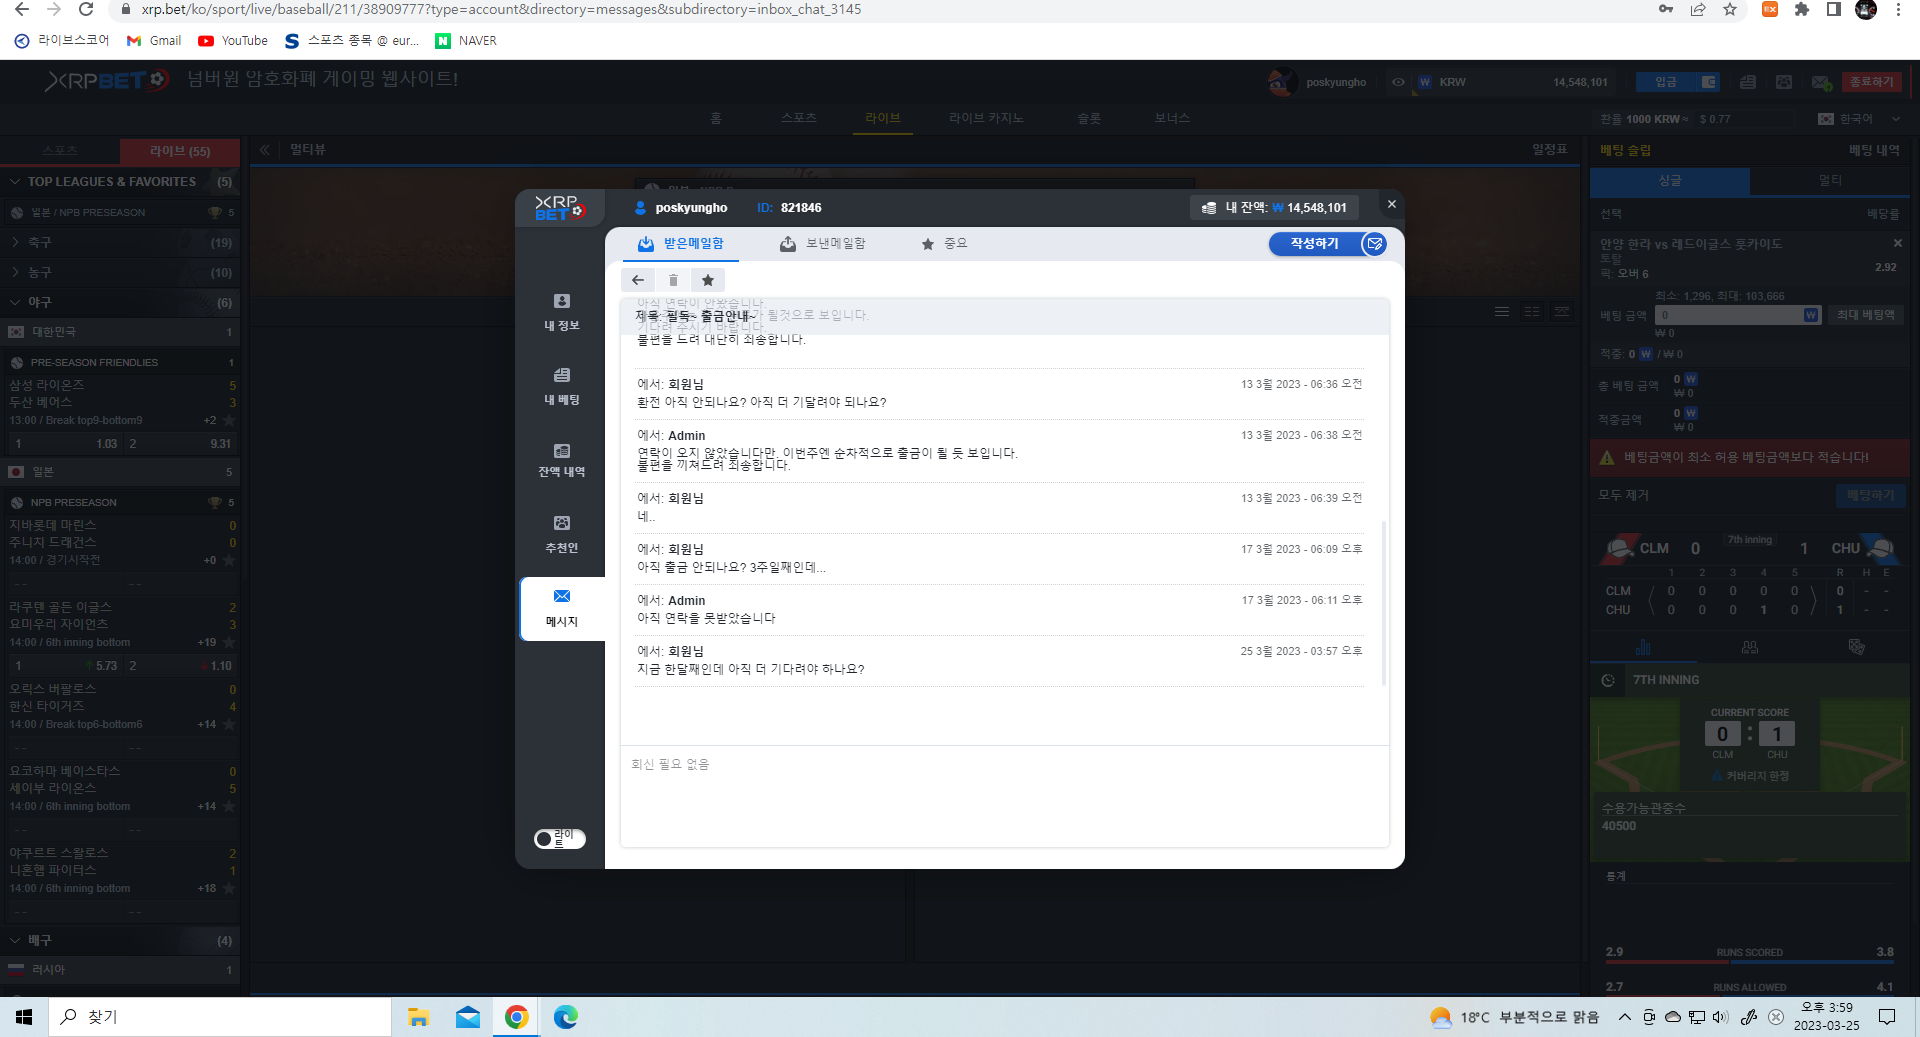Open 잔액 내역 balance history icon
1920x1037 pixels.
tap(562, 459)
